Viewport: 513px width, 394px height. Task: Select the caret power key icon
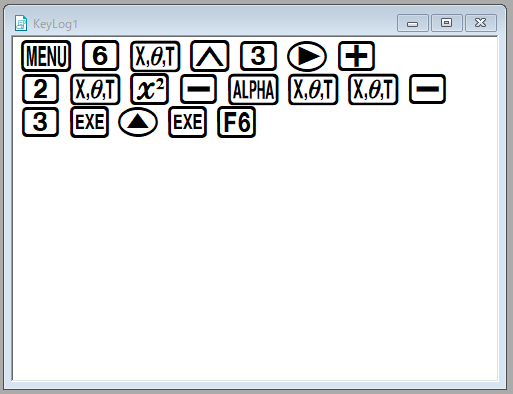[x=210, y=56]
